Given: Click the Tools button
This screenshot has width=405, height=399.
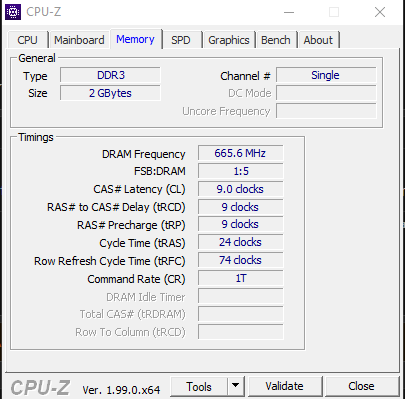Looking at the screenshot, I should [199, 387].
